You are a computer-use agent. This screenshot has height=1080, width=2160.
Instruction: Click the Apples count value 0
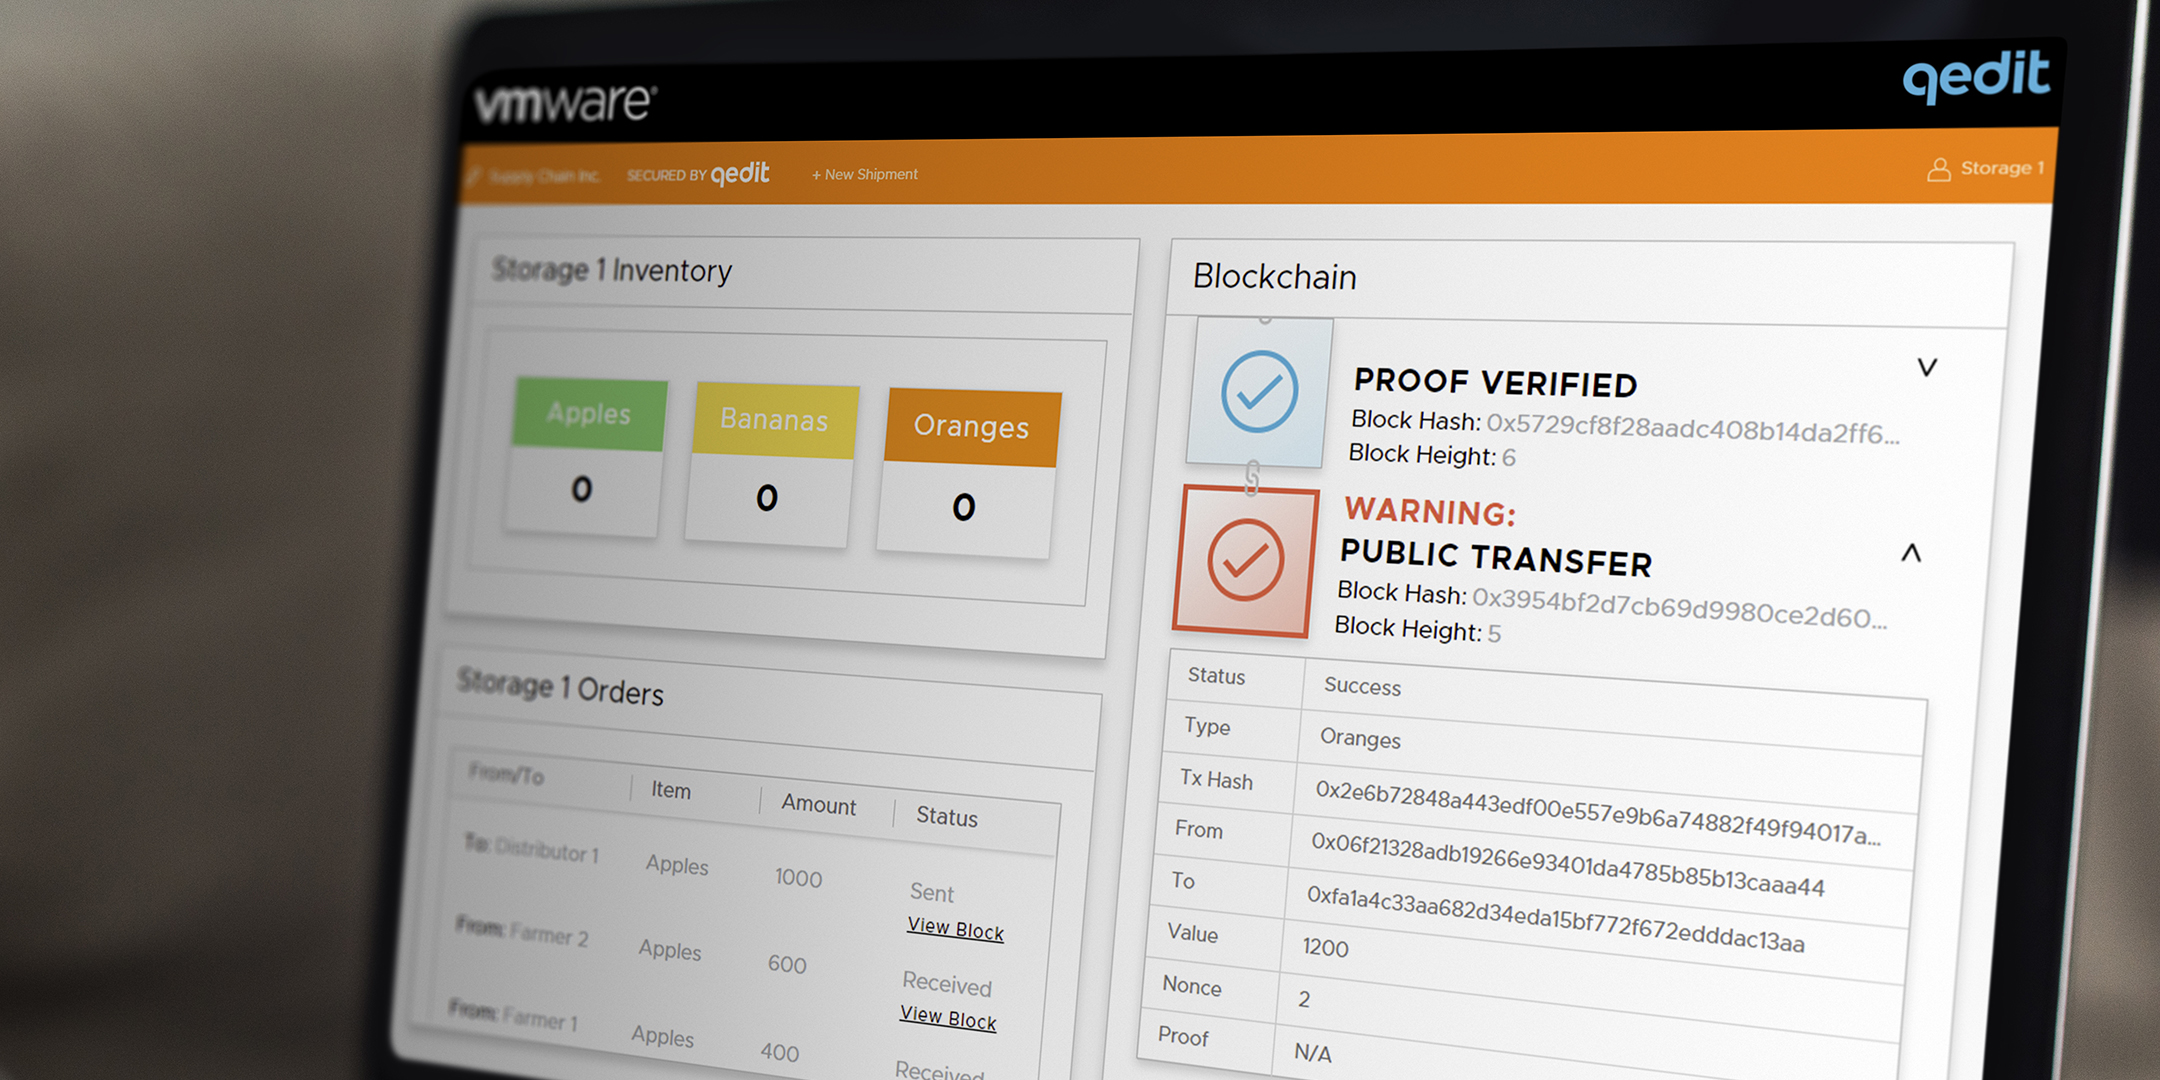click(582, 489)
